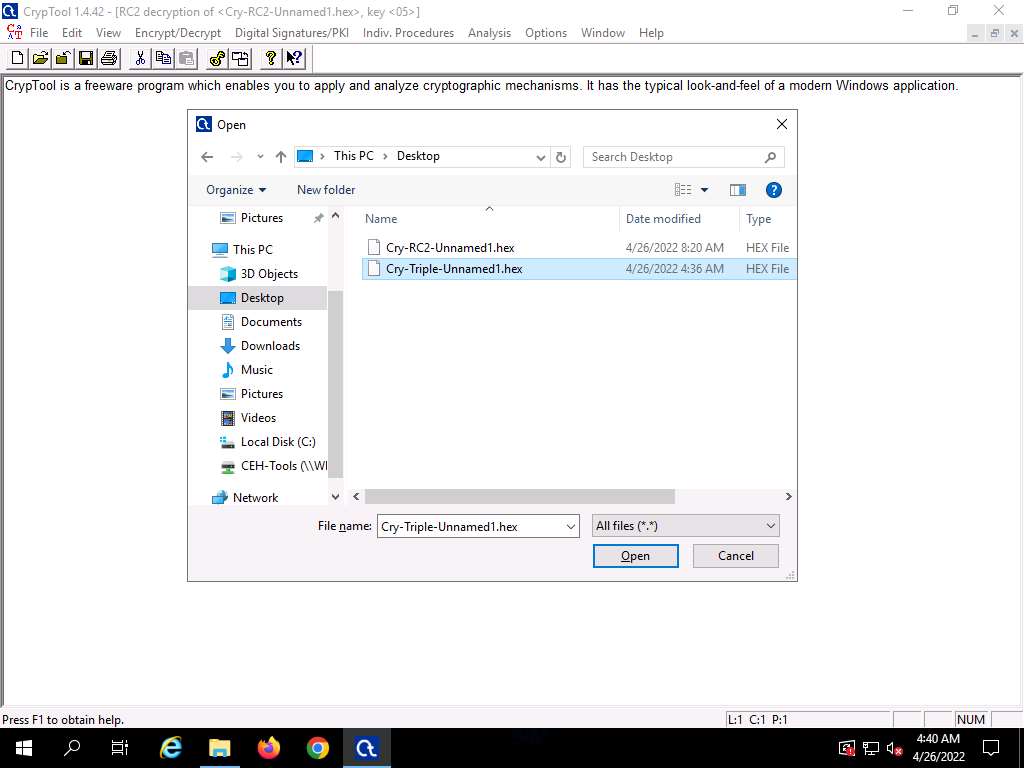Open the dialog's blue Help icon

(x=773, y=190)
